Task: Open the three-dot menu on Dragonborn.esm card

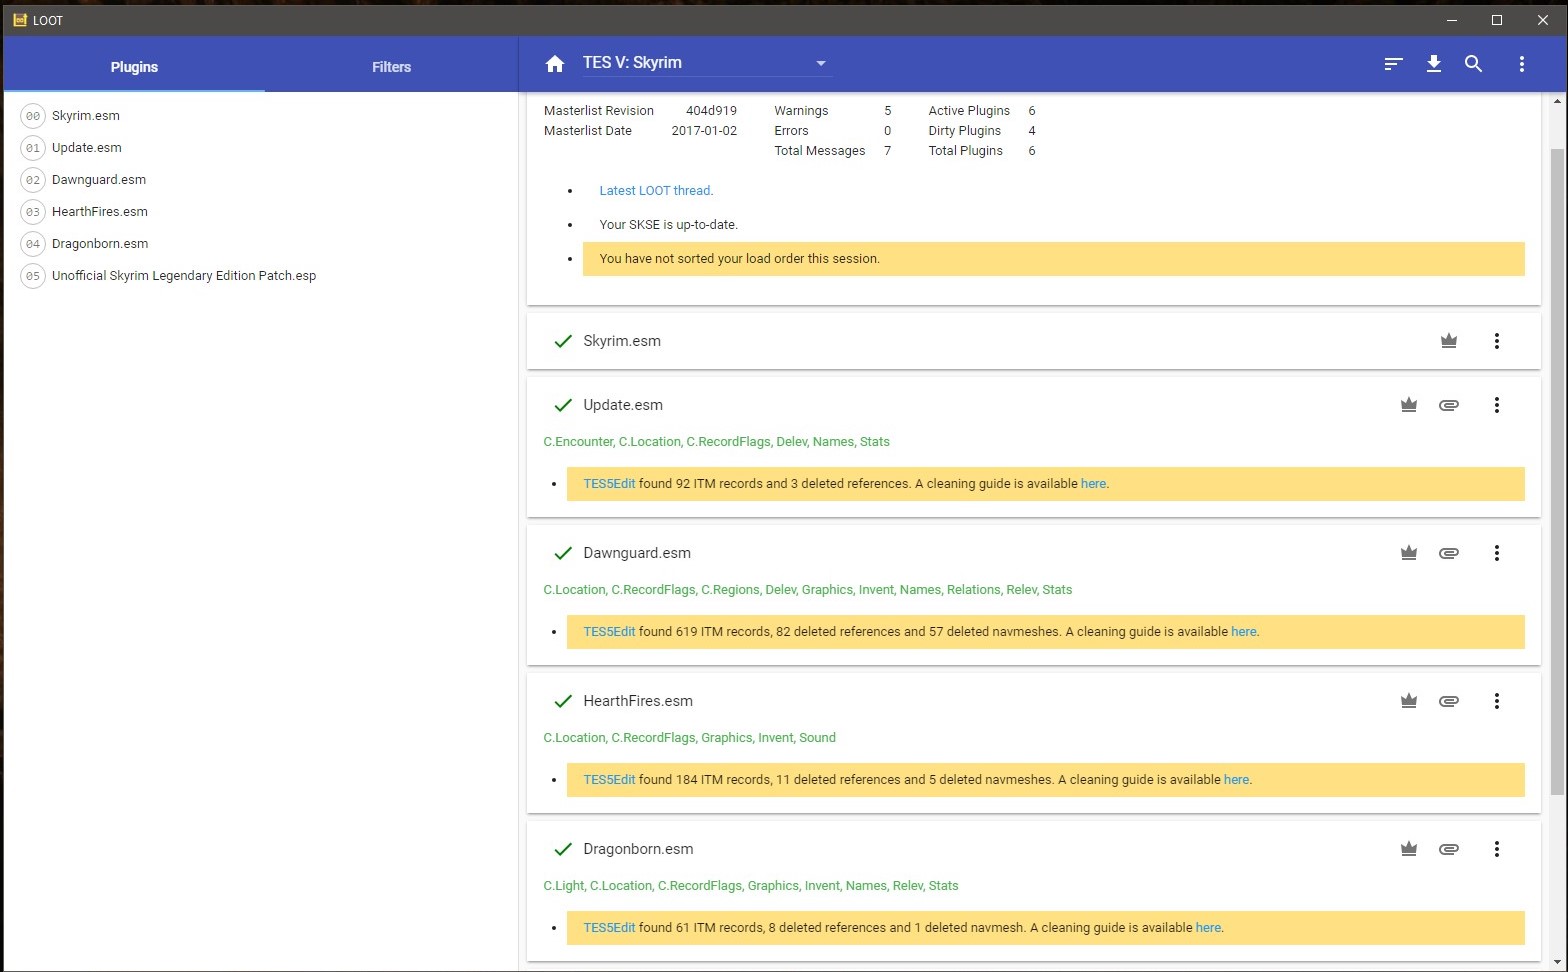Action: (x=1496, y=849)
